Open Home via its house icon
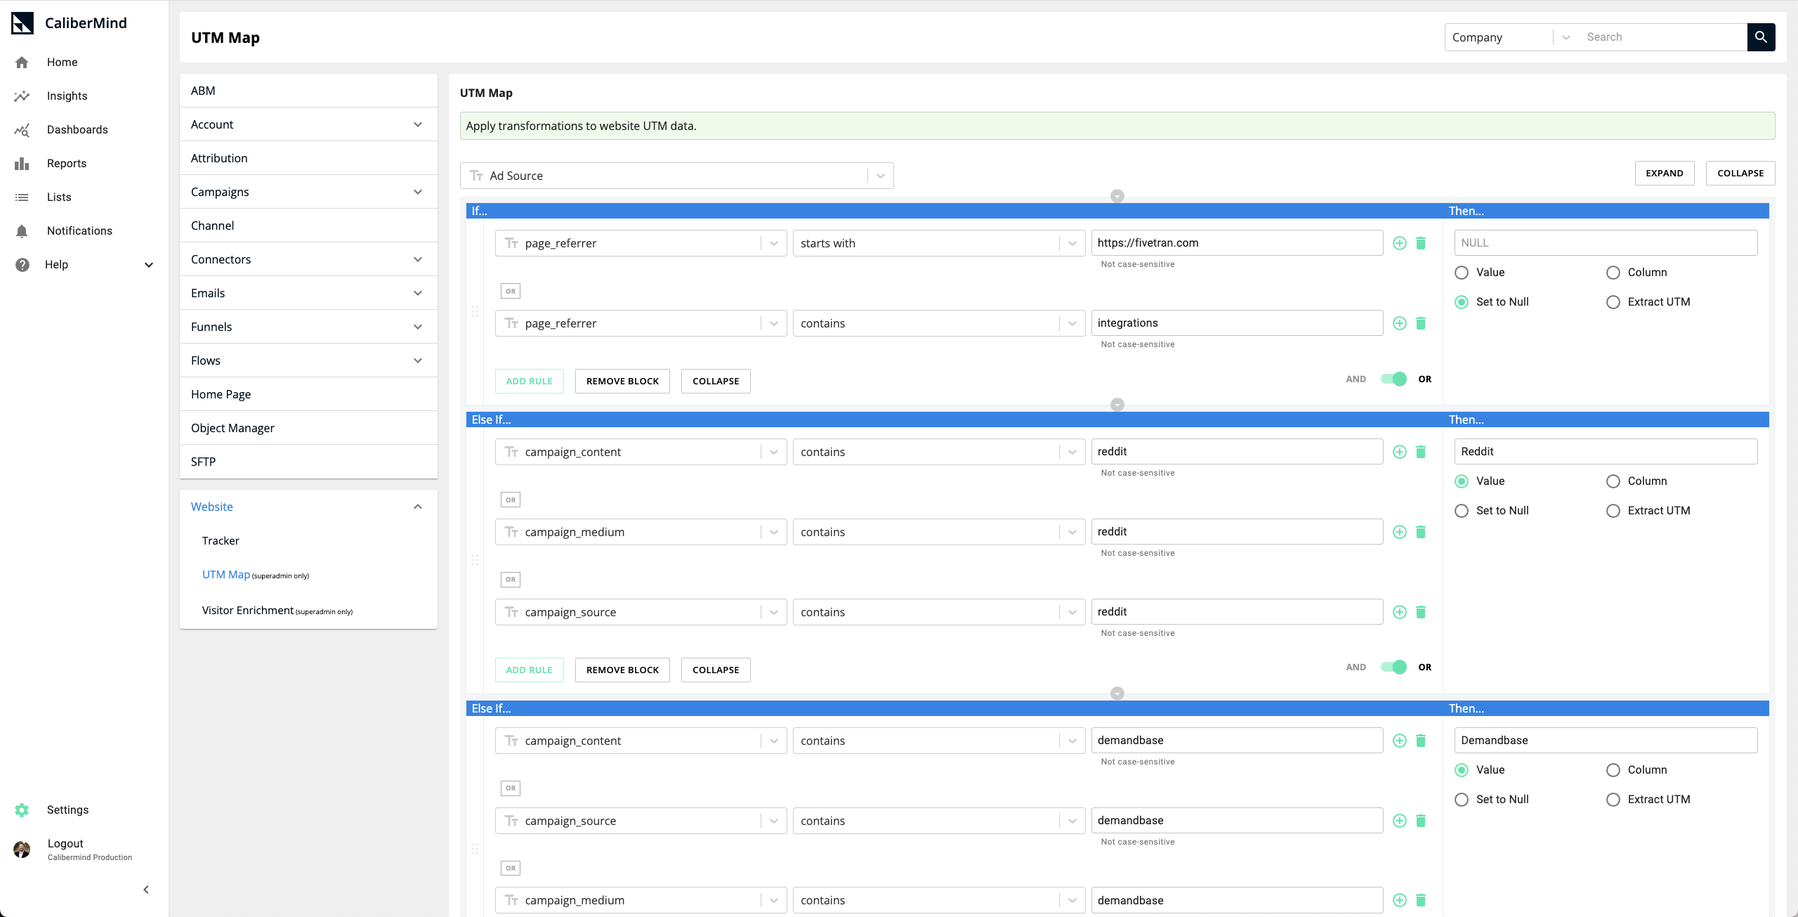The image size is (1798, 917). [x=22, y=62]
